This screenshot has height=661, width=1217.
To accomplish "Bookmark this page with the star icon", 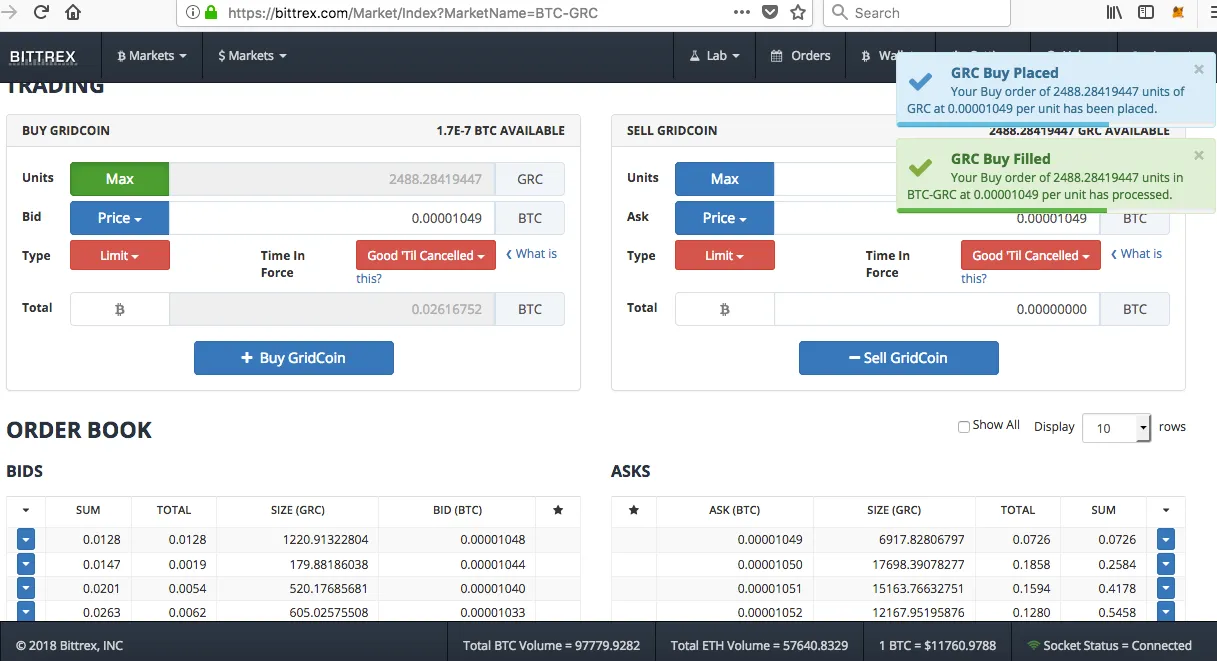I will tap(798, 13).
